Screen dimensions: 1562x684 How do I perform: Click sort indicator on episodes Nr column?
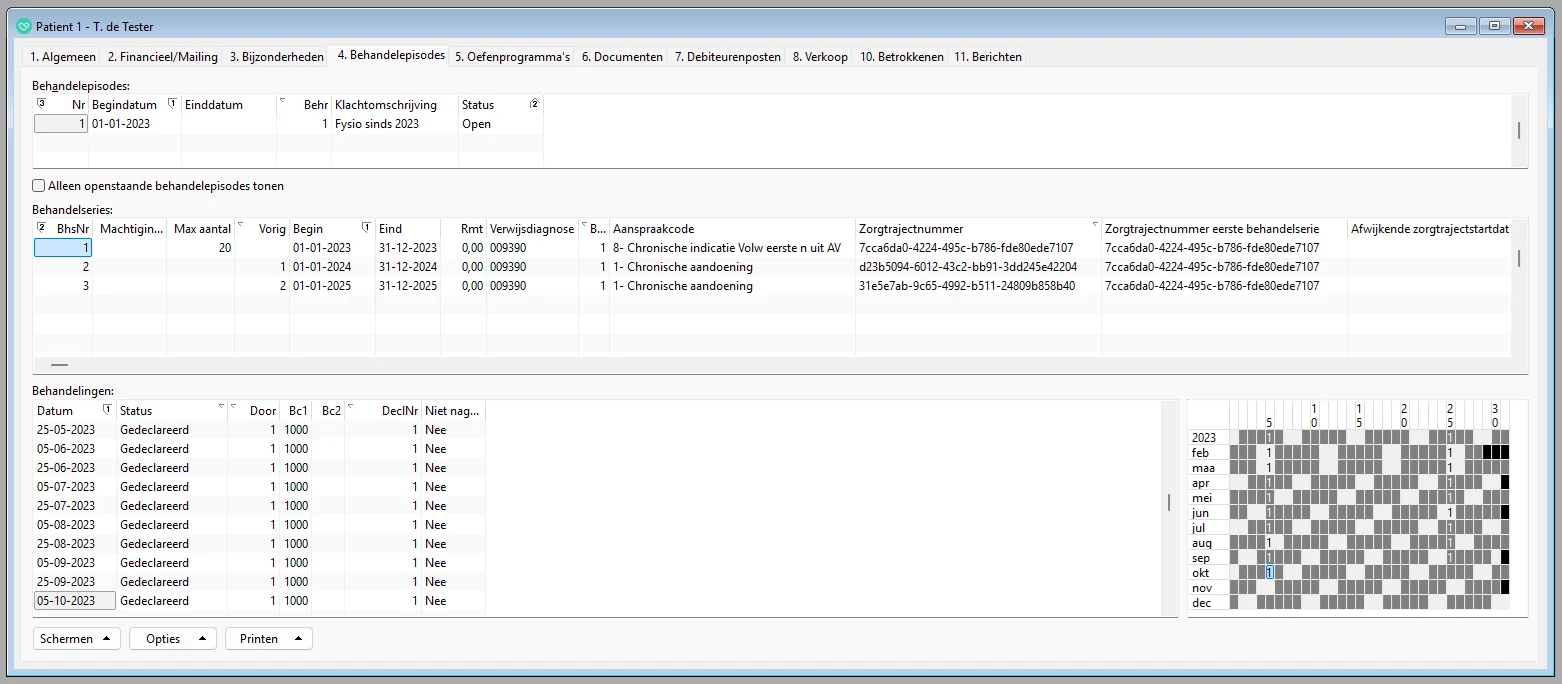41,103
